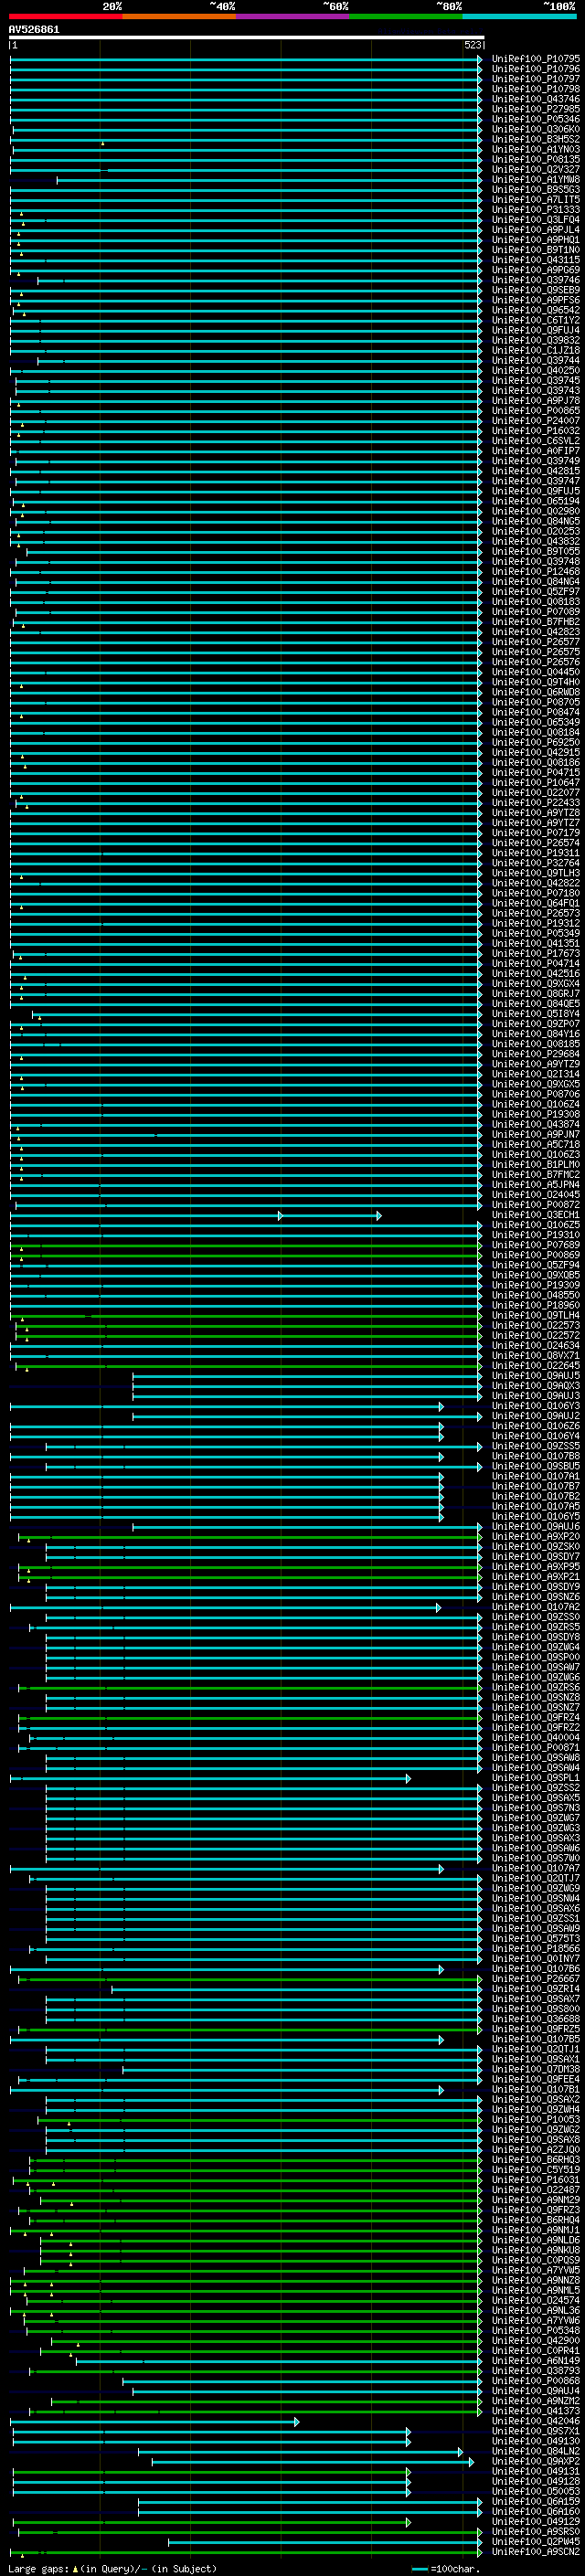The height and width of the screenshot is (2576, 585).
Task: Select hit label UniRef100_P08135
Action: pyautogui.click(x=536, y=160)
